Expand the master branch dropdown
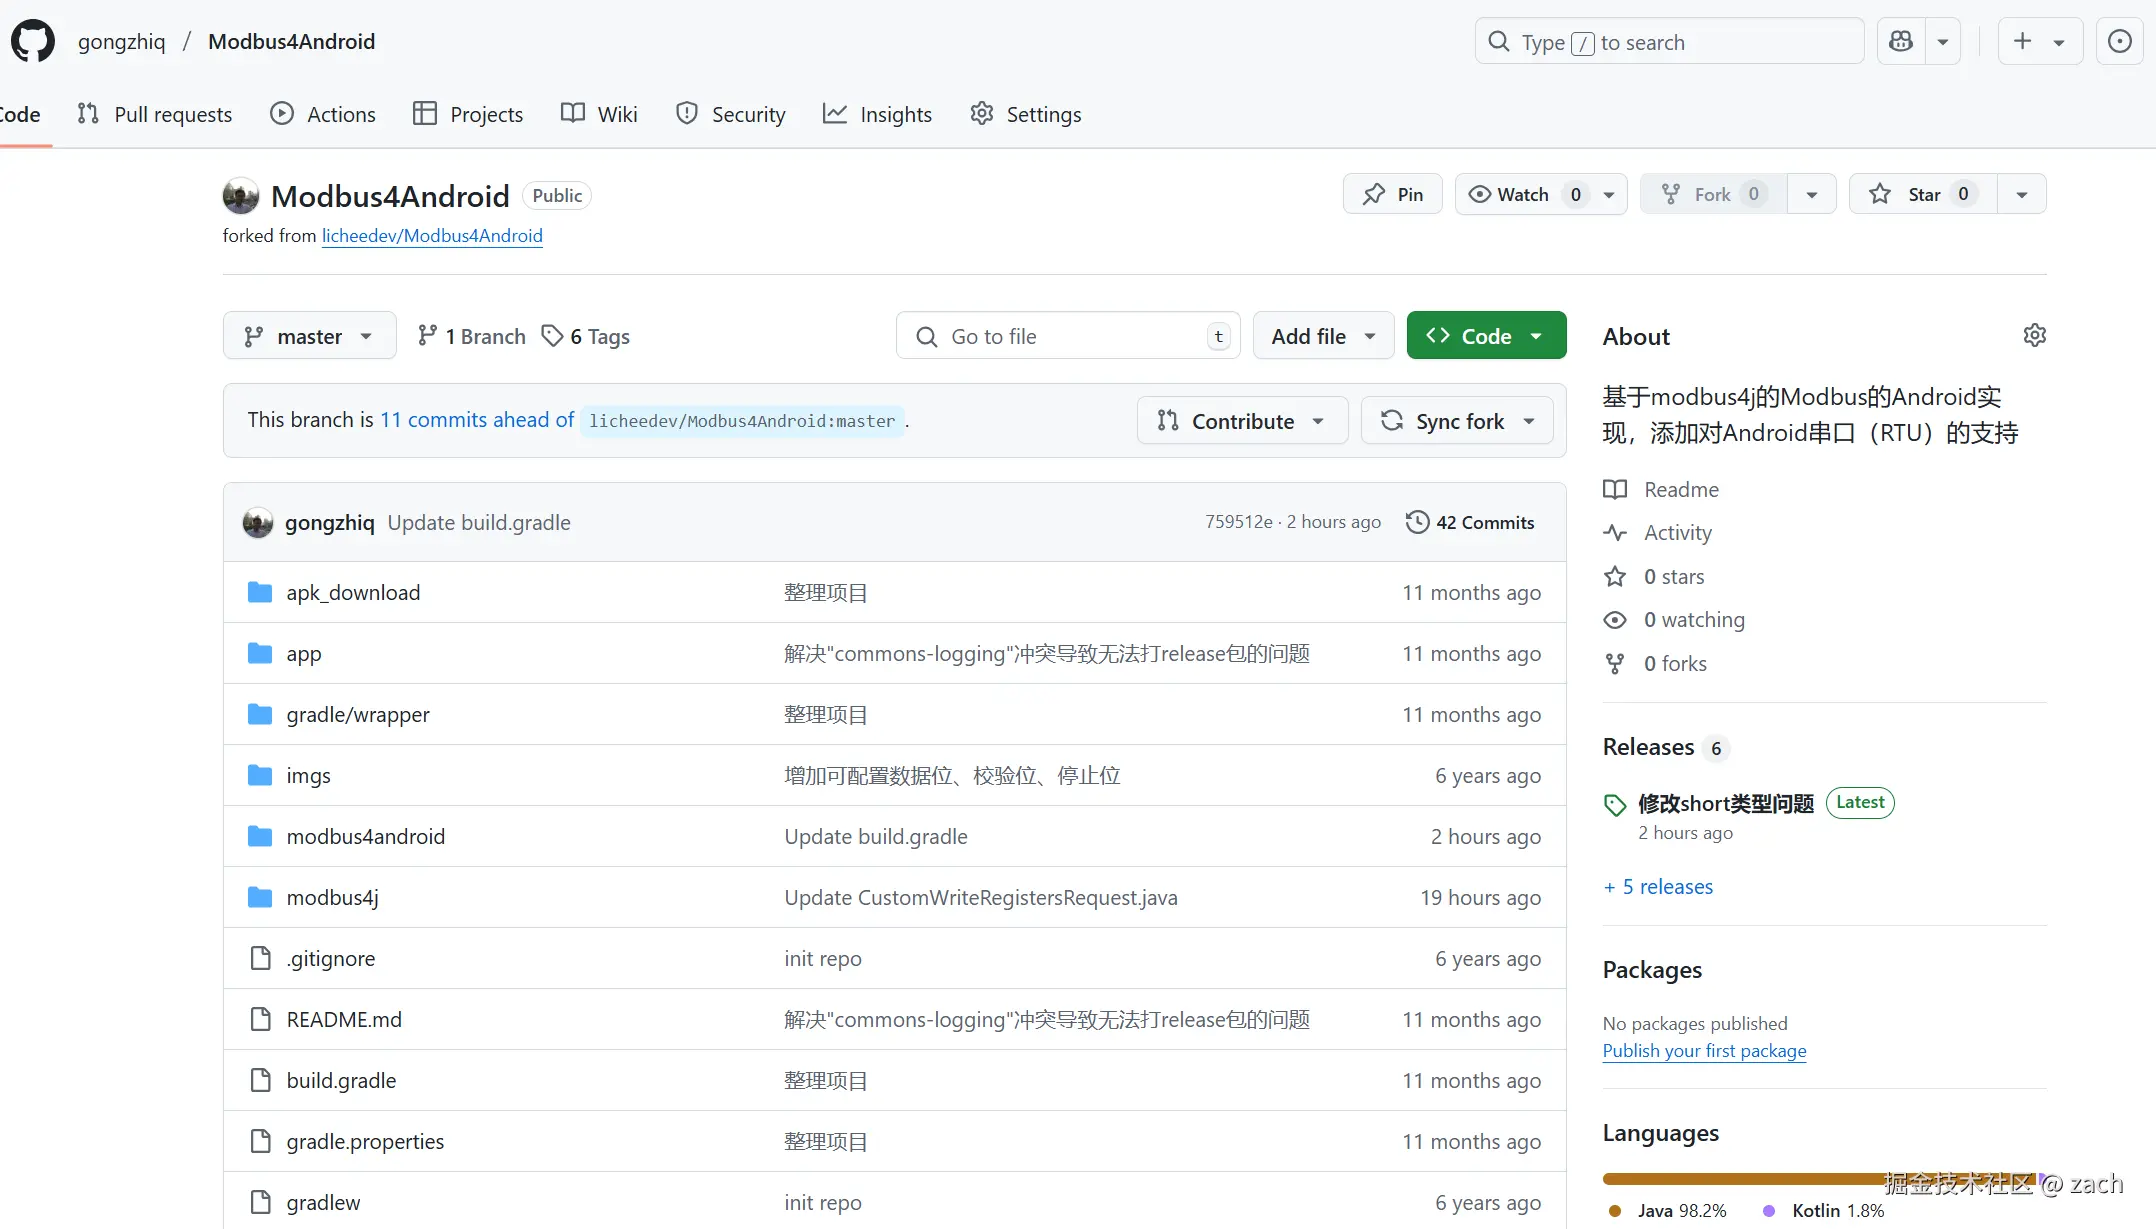 click(x=309, y=336)
